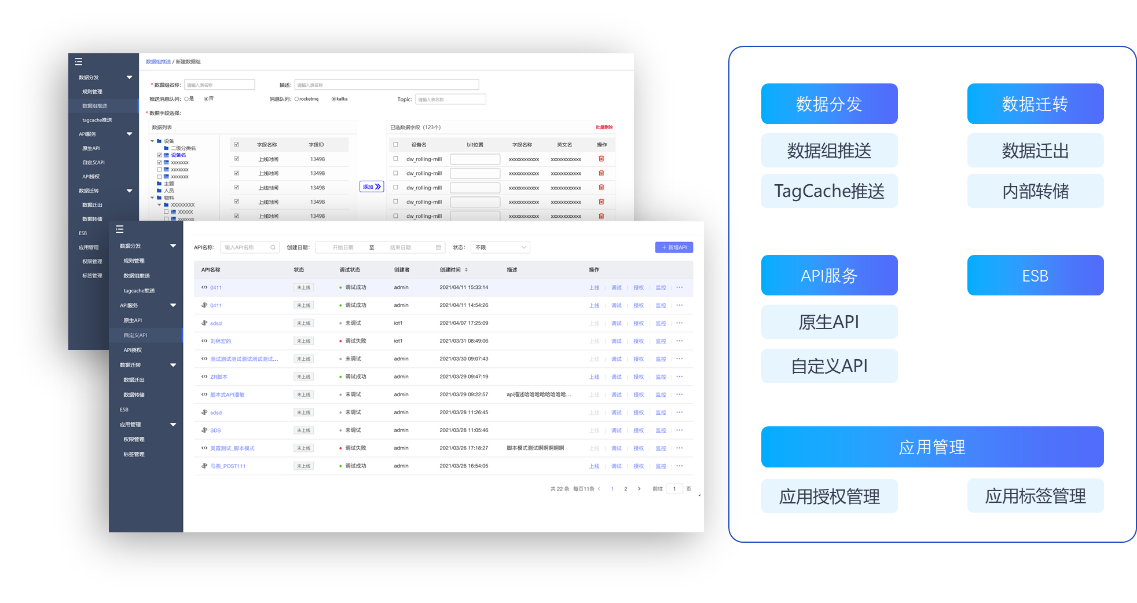Click search icon in API名称 input
The image size is (1137, 603).
(x=273, y=247)
